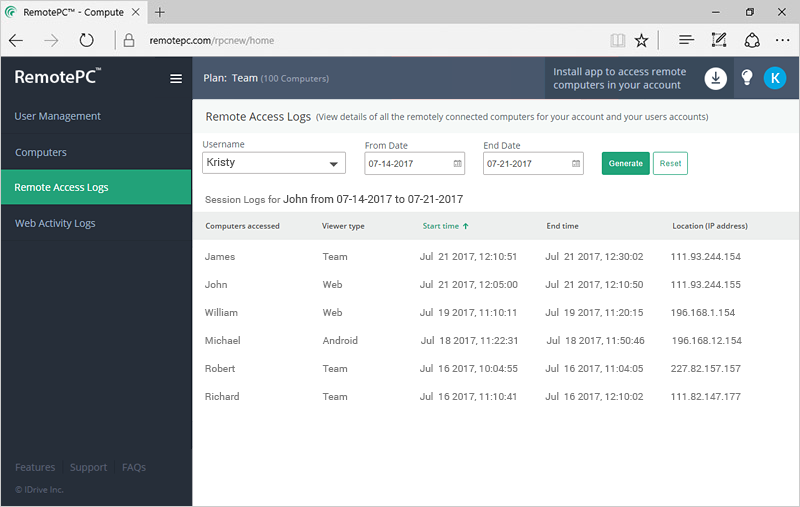Open the Hub lines icon

click(686, 40)
